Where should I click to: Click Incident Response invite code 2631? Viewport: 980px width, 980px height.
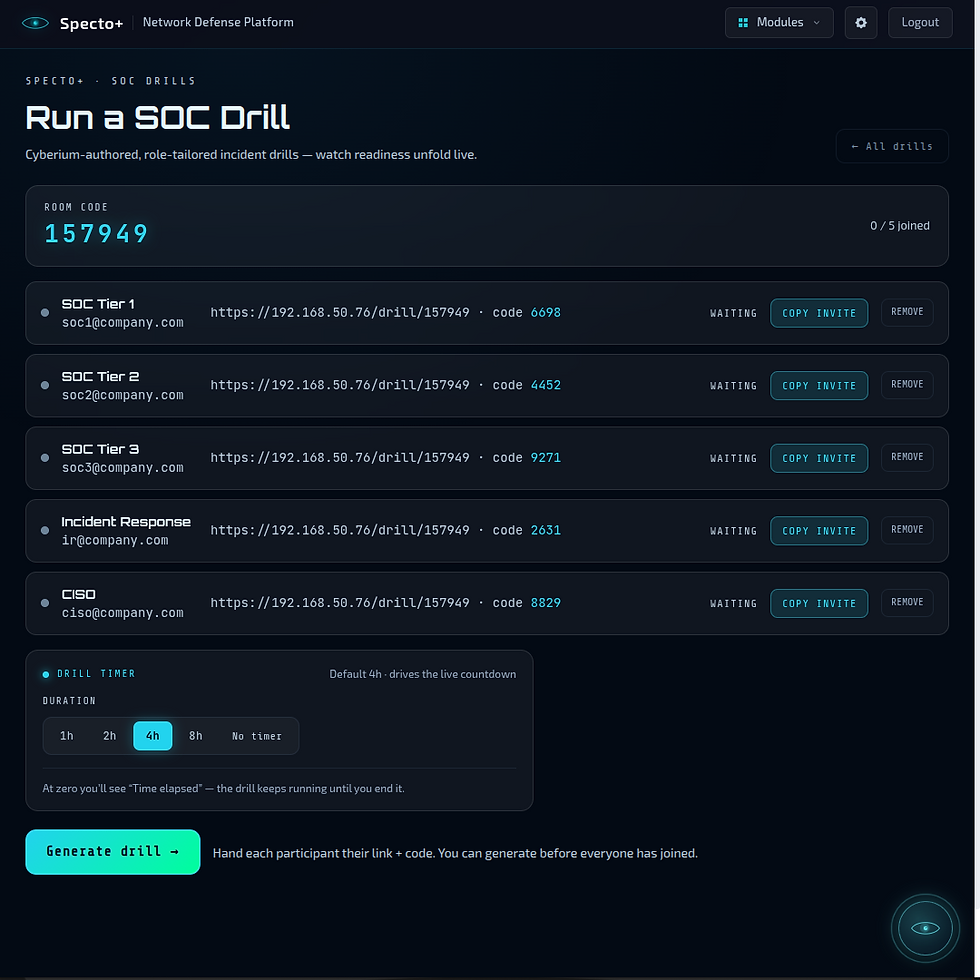click(546, 530)
